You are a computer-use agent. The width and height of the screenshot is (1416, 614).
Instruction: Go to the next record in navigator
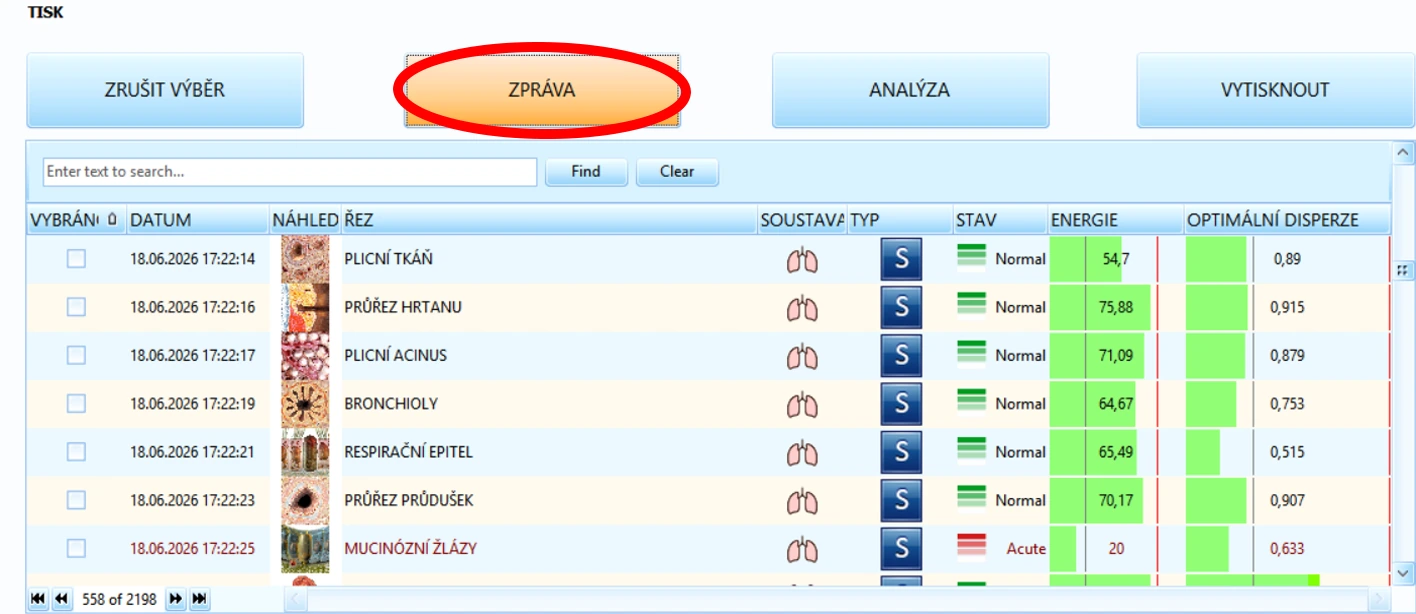click(175, 599)
